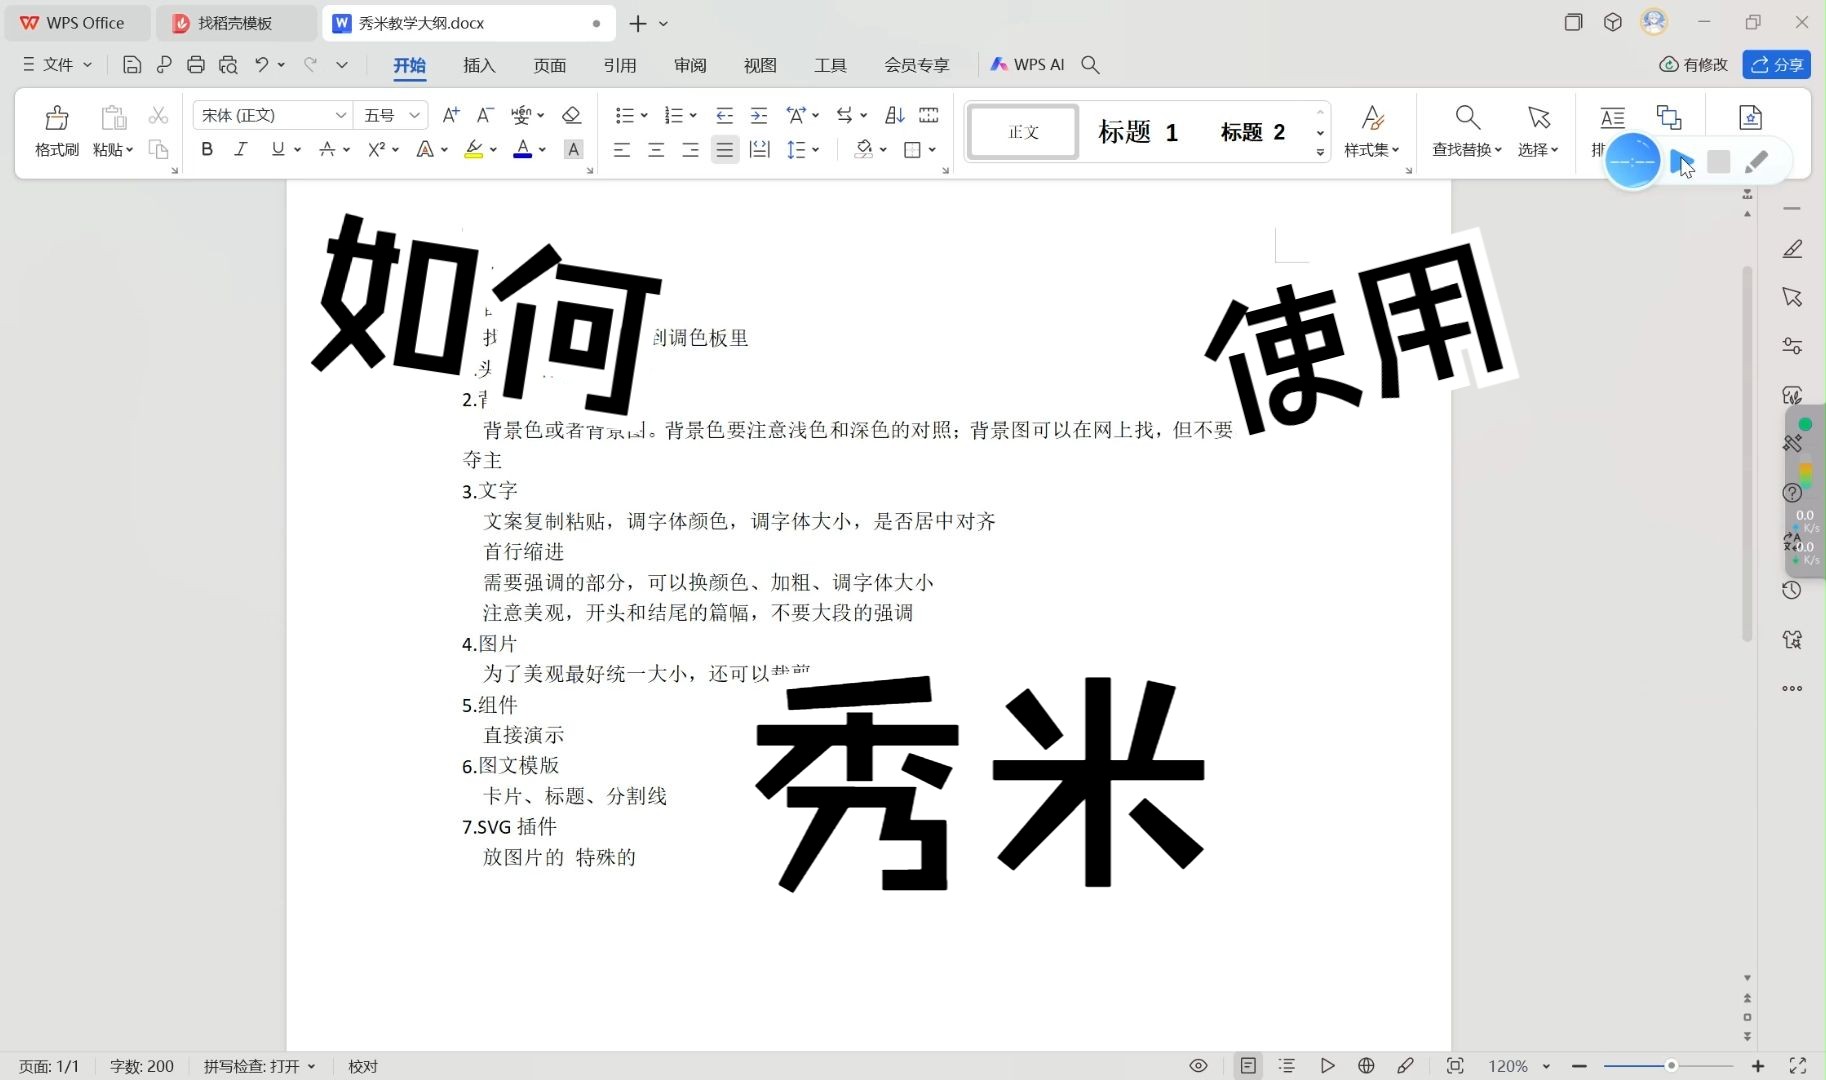
Task: Switch to the 页面 ribbon tab
Action: click(x=550, y=65)
